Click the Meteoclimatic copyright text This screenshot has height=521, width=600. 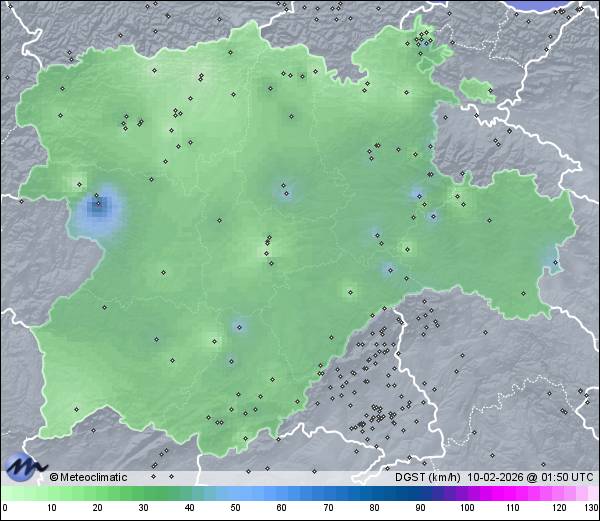point(89,477)
